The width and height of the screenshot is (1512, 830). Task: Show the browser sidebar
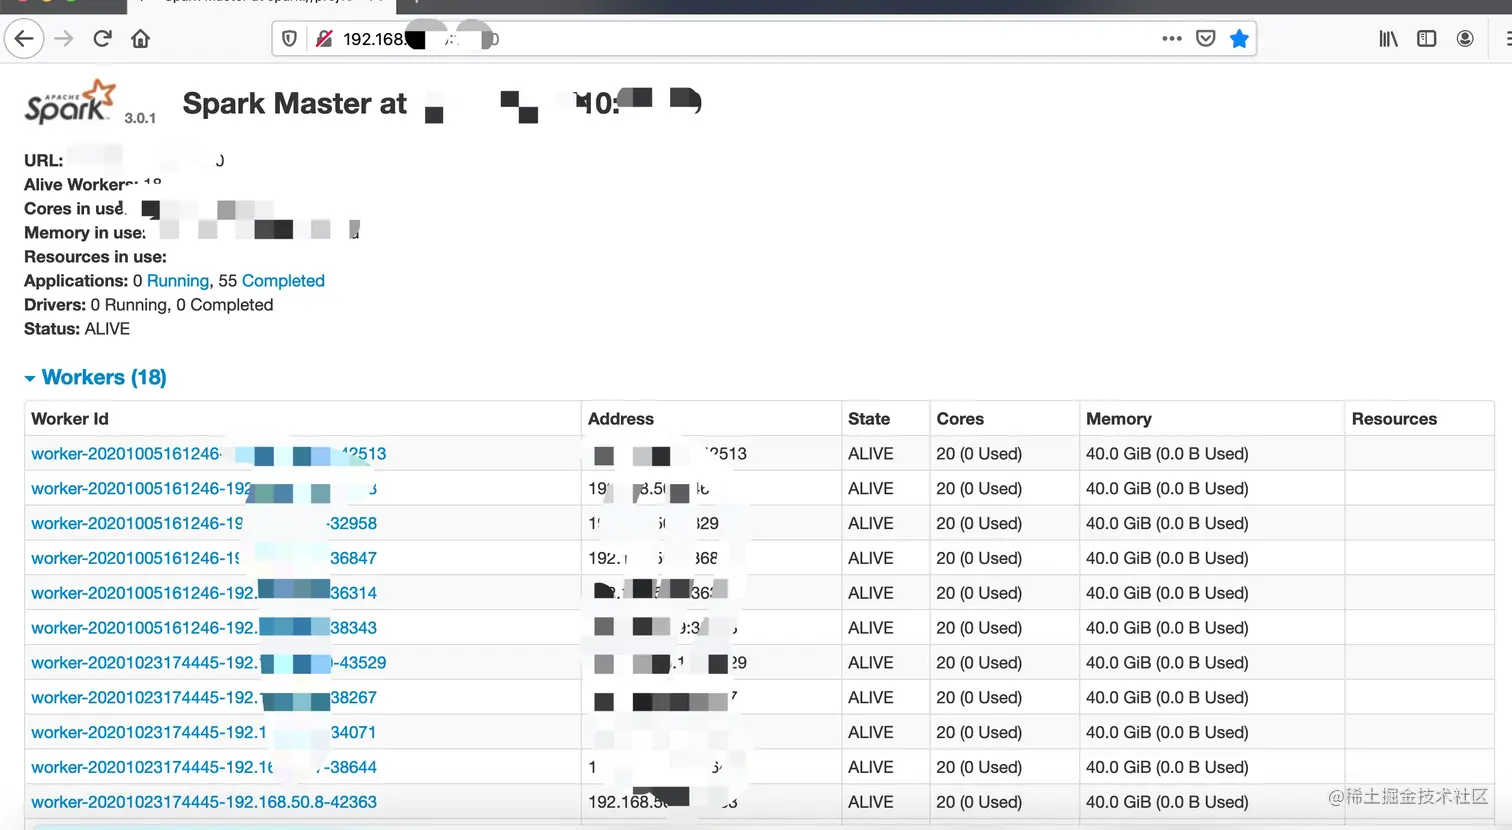pyautogui.click(x=1427, y=39)
